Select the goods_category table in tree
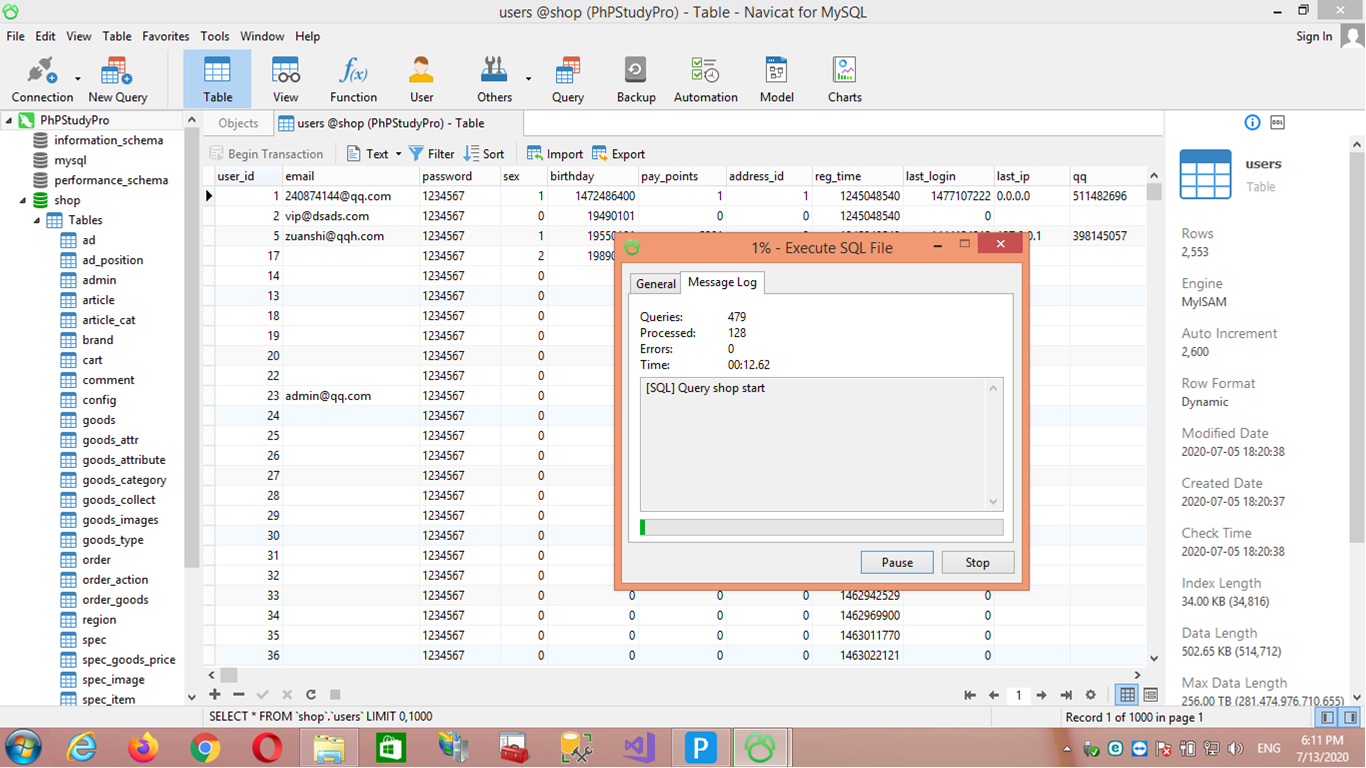This screenshot has height=768, width=1366. (x=124, y=480)
